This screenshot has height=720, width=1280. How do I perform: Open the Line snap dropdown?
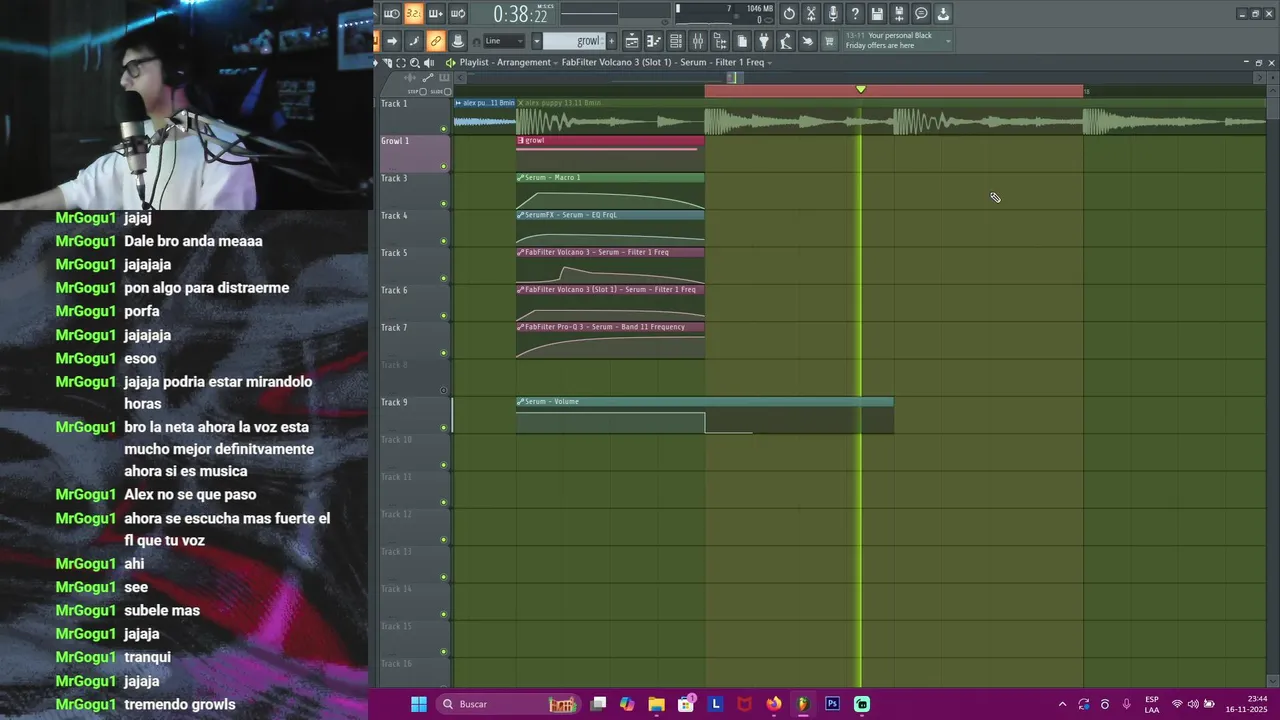point(504,41)
